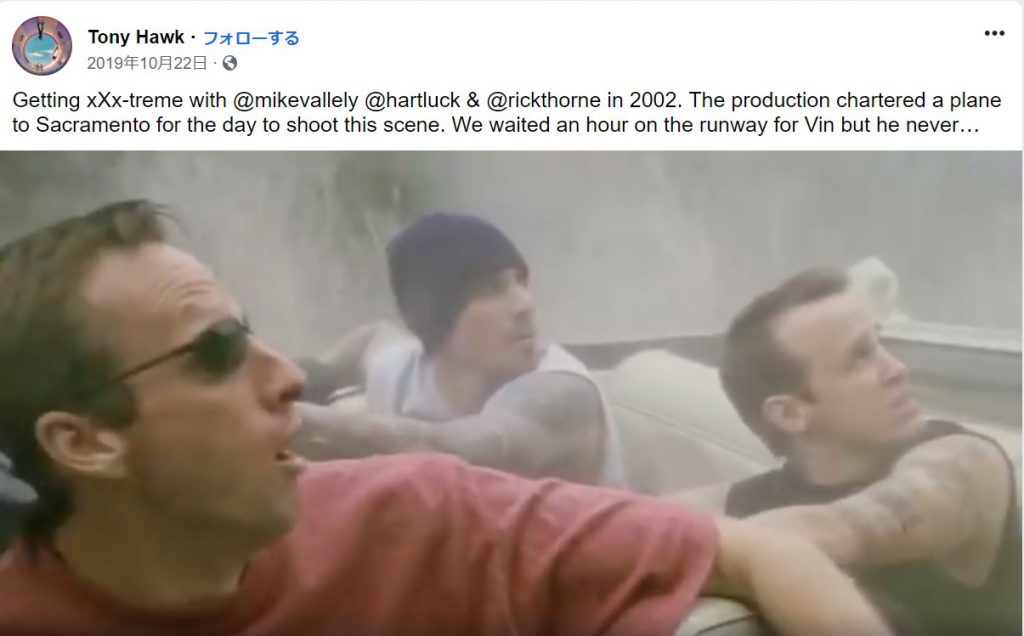Click the @hartluck mention in caption
Viewport: 1024px width, 636px height.
click(x=413, y=100)
